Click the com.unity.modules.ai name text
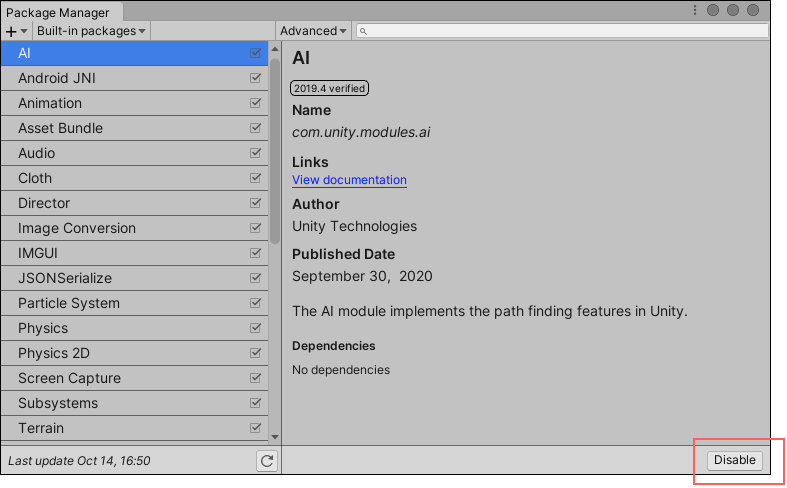 tap(361, 133)
